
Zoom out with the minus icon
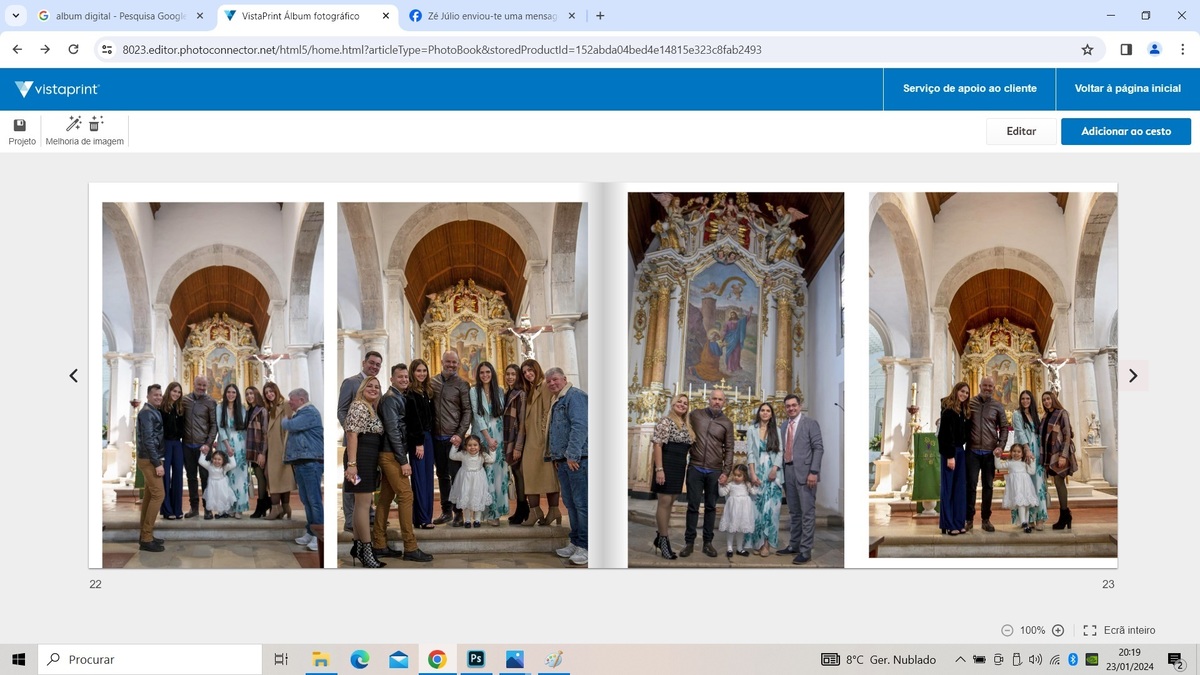click(x=1007, y=630)
